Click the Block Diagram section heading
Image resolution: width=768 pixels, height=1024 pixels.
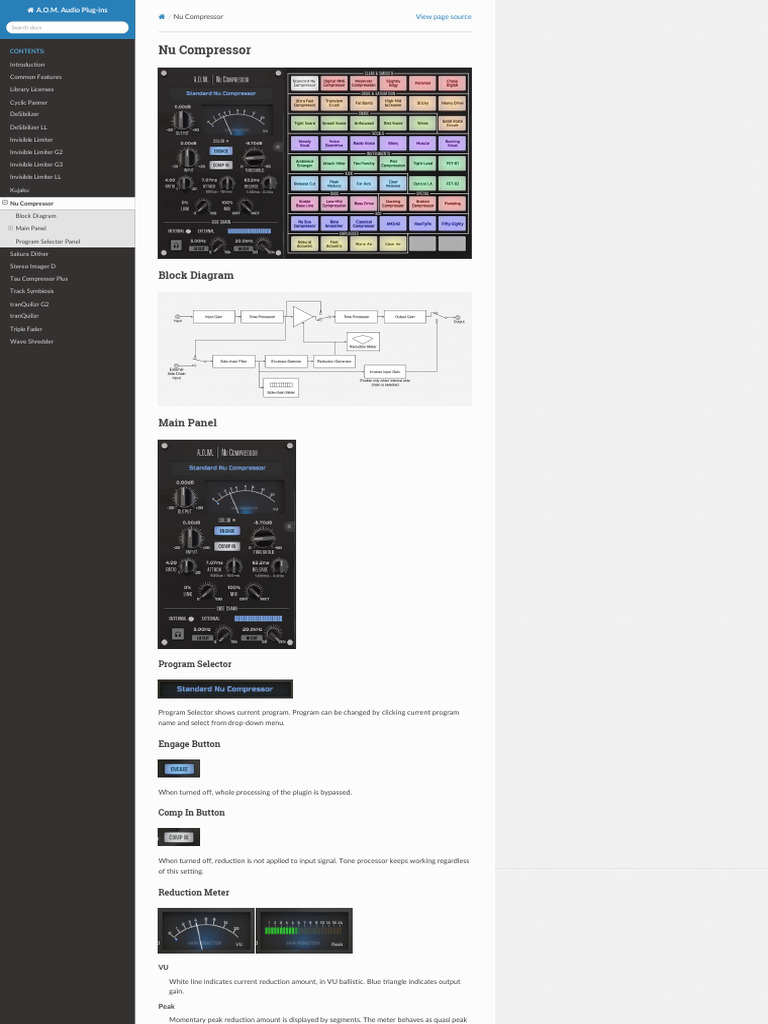(196, 276)
